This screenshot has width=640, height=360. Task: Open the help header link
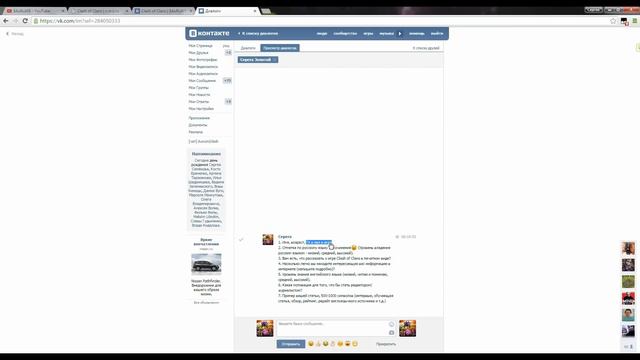tap(417, 33)
